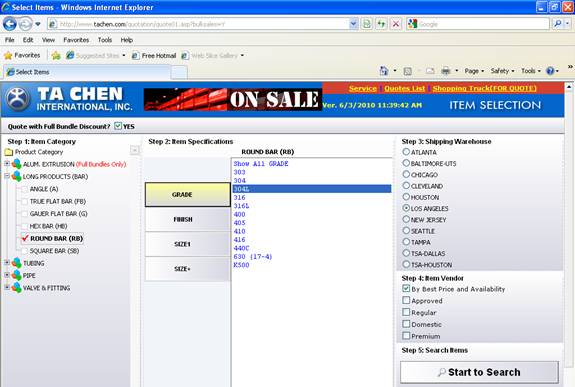This screenshot has height=387, width=575.
Task: Expand ALUM. EXTRUSION tree node
Action: (7, 164)
